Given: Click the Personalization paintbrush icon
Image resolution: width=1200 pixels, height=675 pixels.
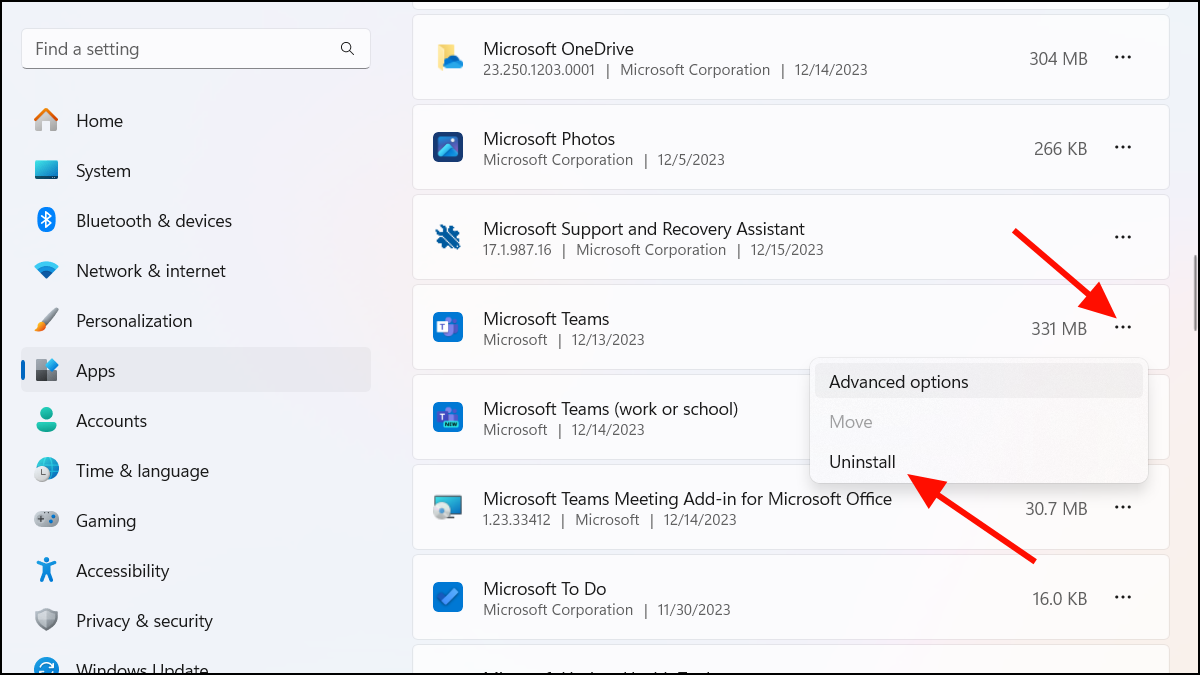Looking at the screenshot, I should (x=46, y=321).
